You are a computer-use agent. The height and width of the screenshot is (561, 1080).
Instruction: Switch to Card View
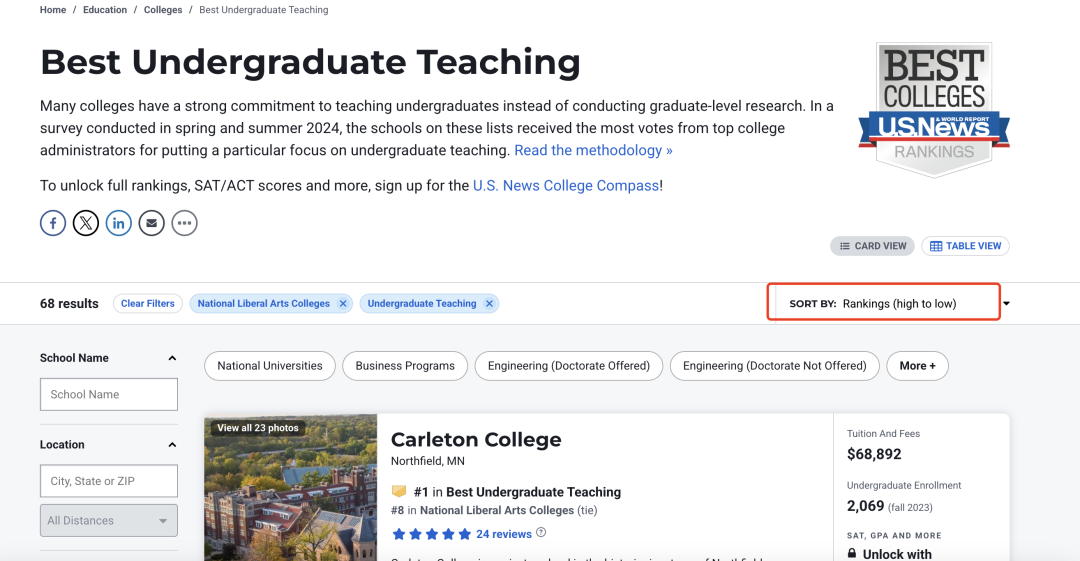tap(873, 246)
